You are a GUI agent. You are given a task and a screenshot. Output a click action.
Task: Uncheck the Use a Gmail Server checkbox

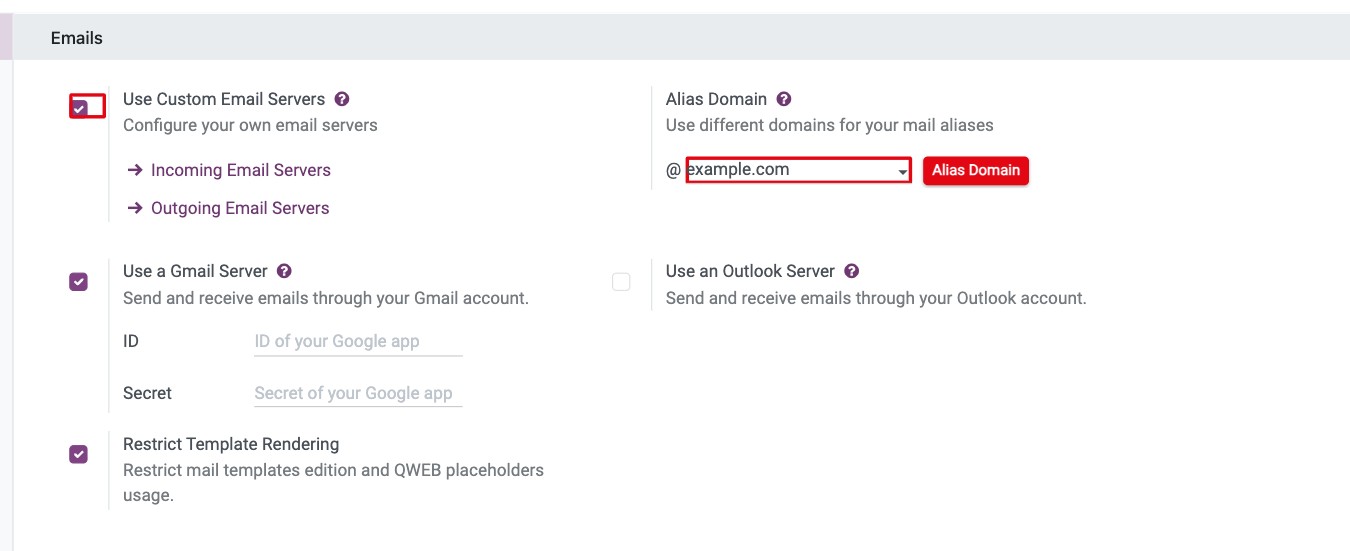78,282
